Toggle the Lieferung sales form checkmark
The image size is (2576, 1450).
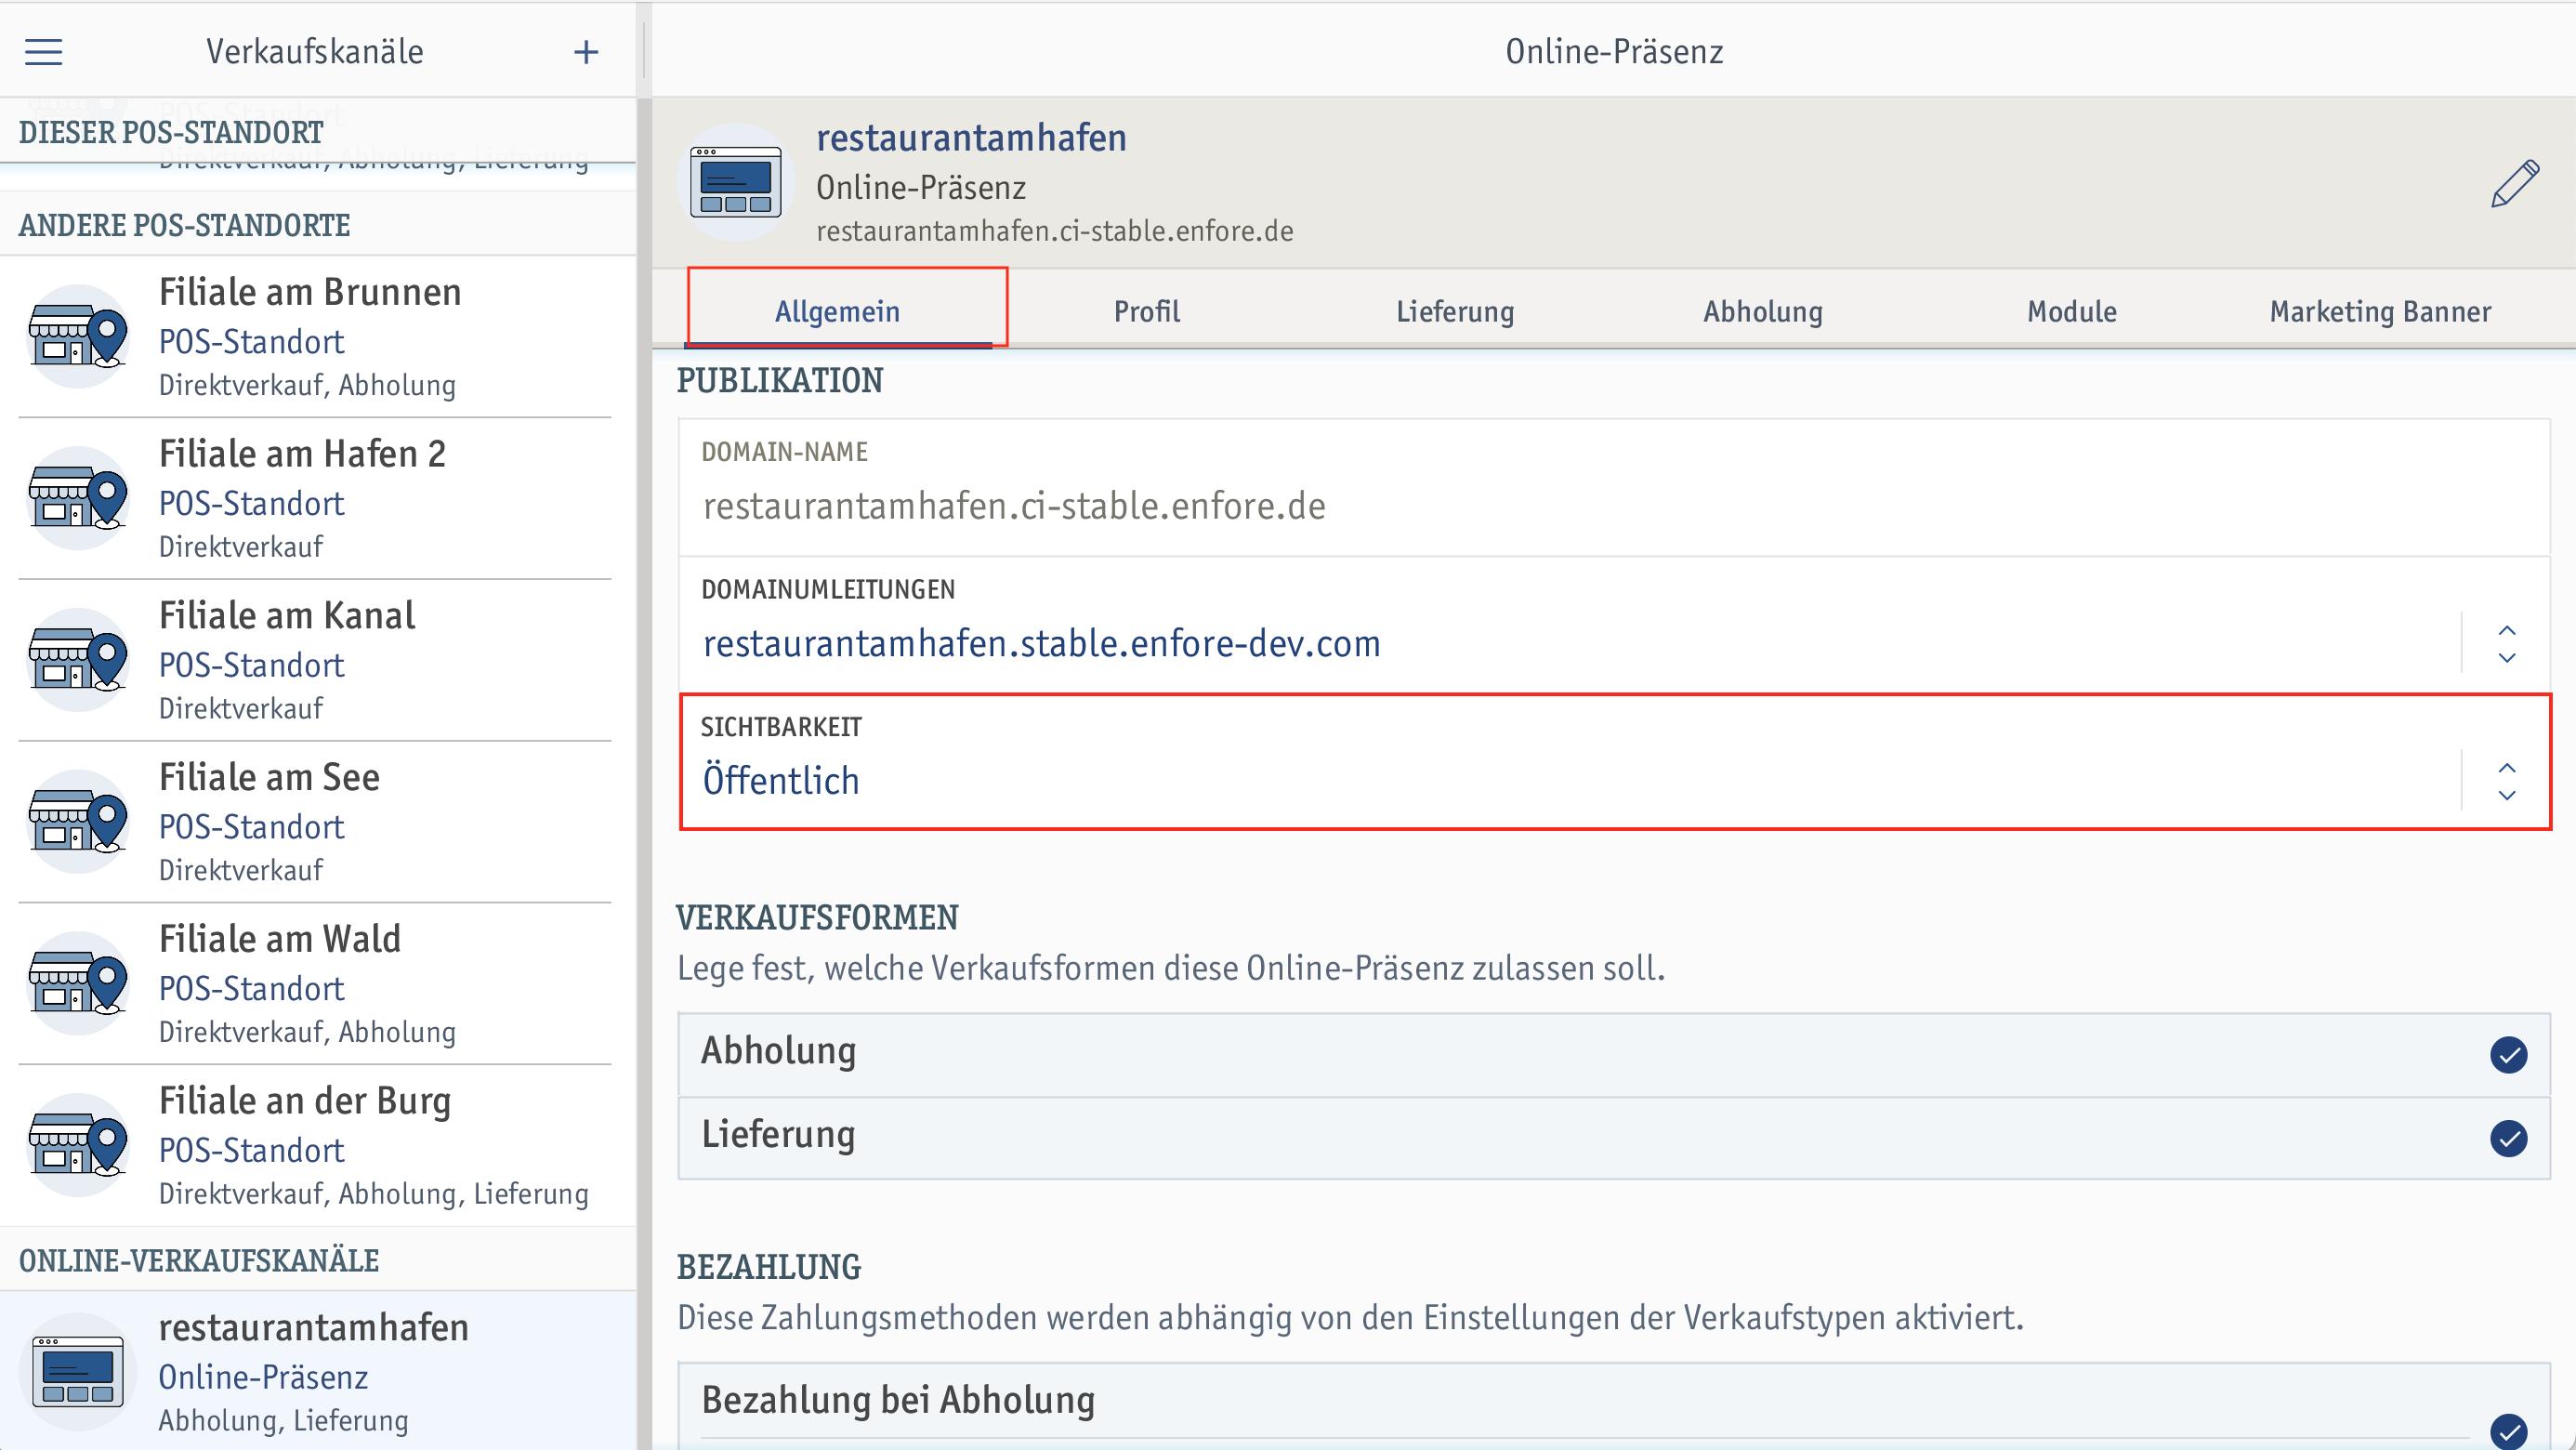click(x=2508, y=1138)
